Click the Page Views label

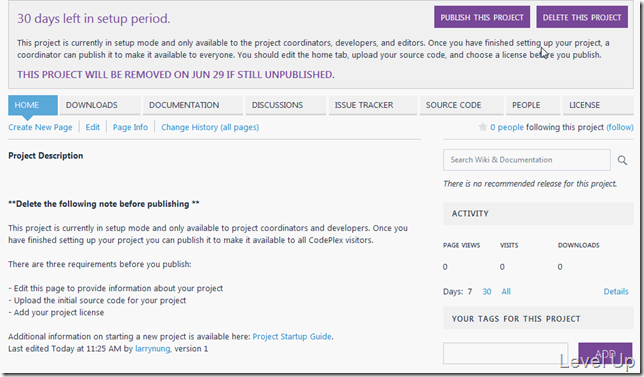(461, 245)
